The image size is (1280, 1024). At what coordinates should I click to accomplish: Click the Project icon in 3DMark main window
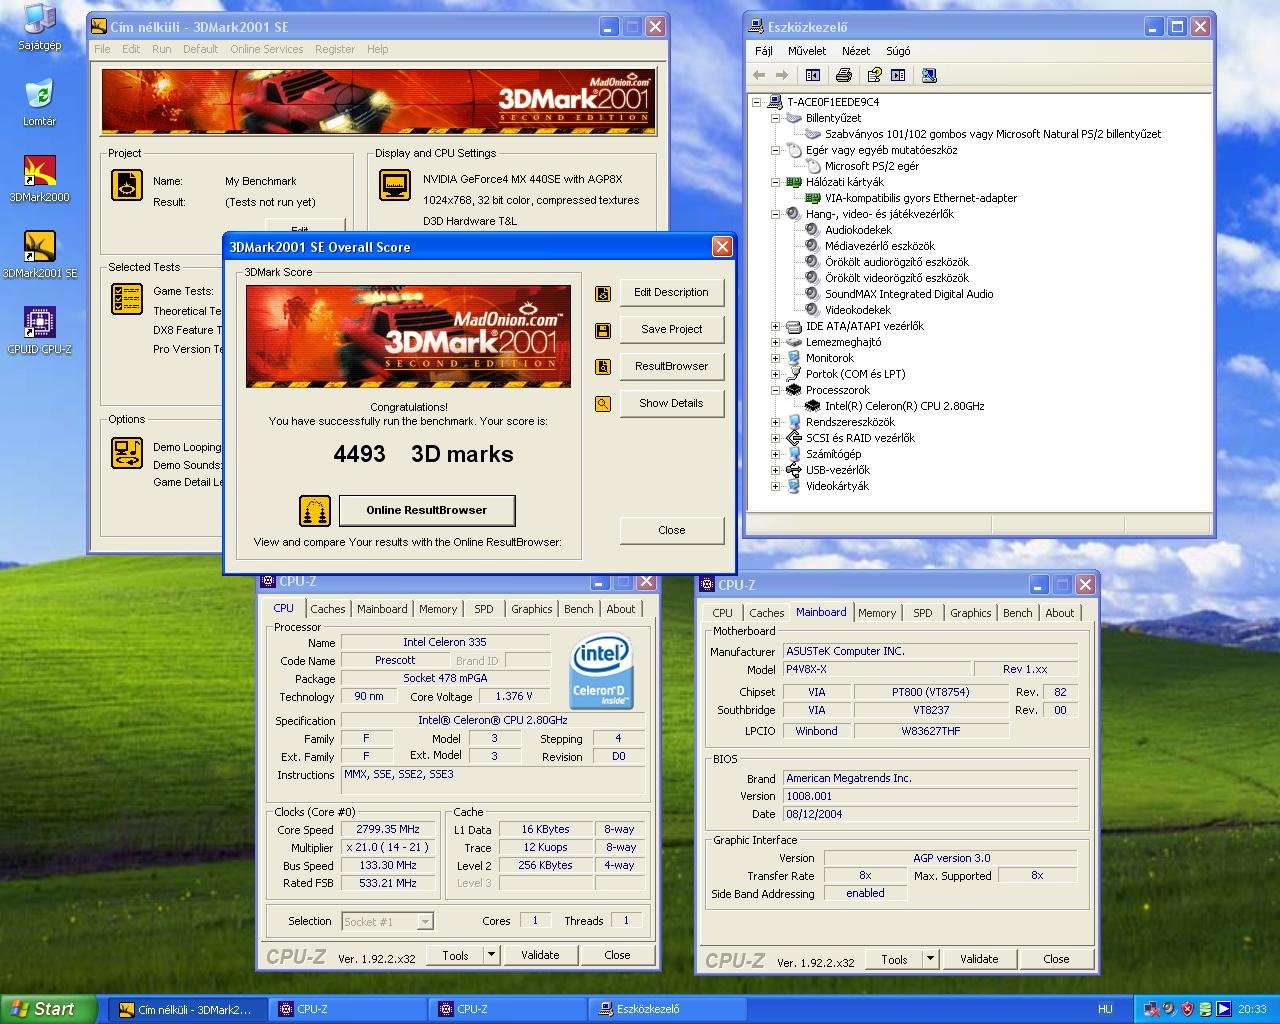point(127,185)
